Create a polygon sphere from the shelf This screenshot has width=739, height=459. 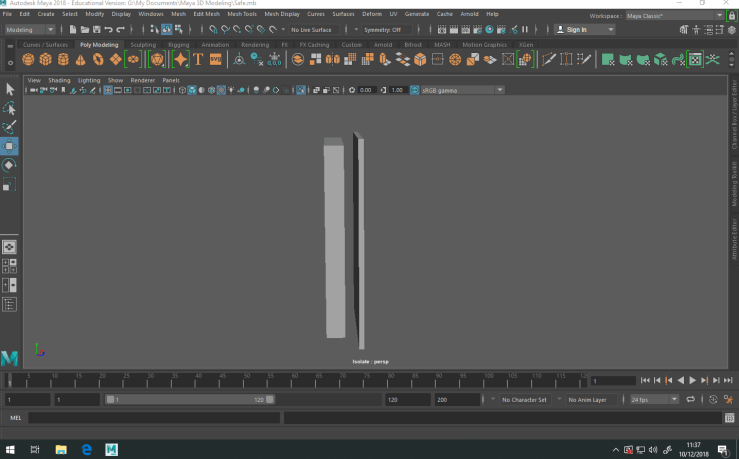point(29,60)
